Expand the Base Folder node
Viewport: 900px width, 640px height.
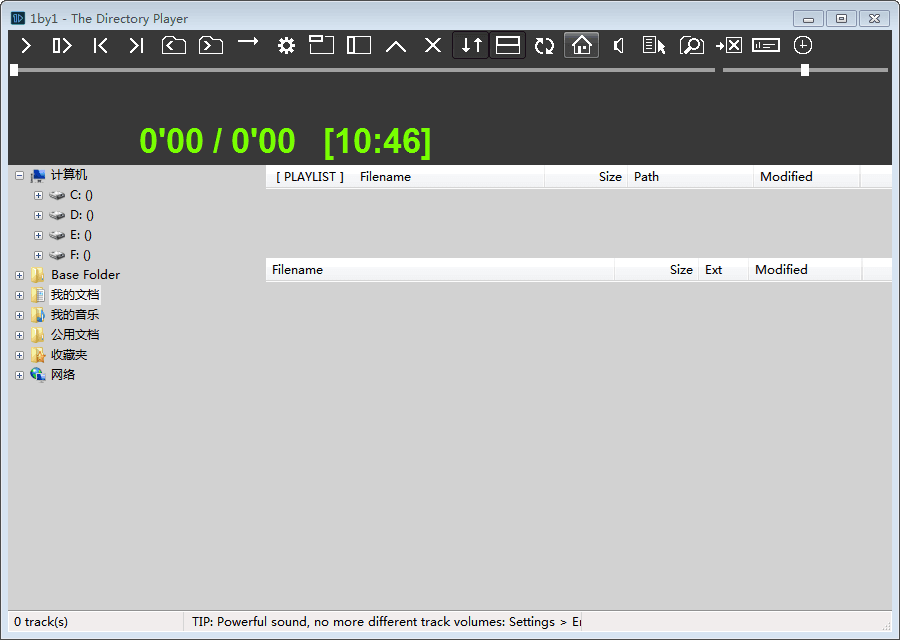tap(20, 276)
